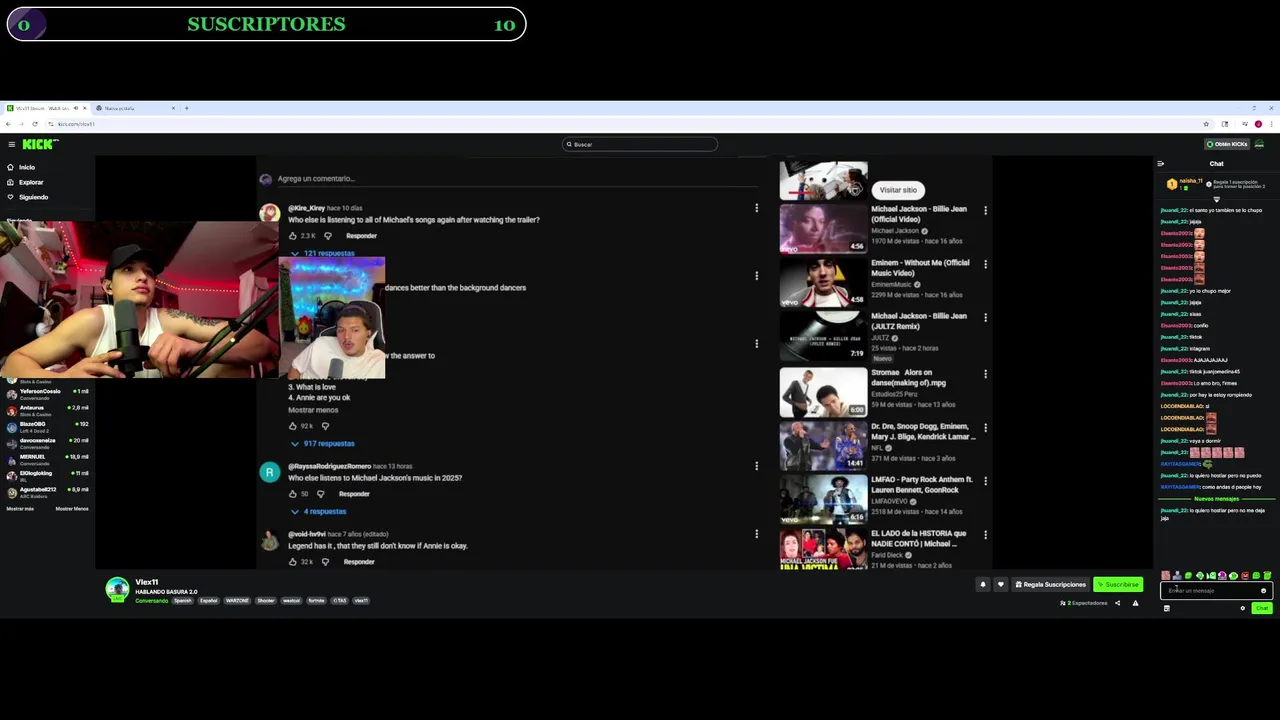Open a new browser tab
The height and width of the screenshot is (720, 1280).
pyautogui.click(x=186, y=108)
